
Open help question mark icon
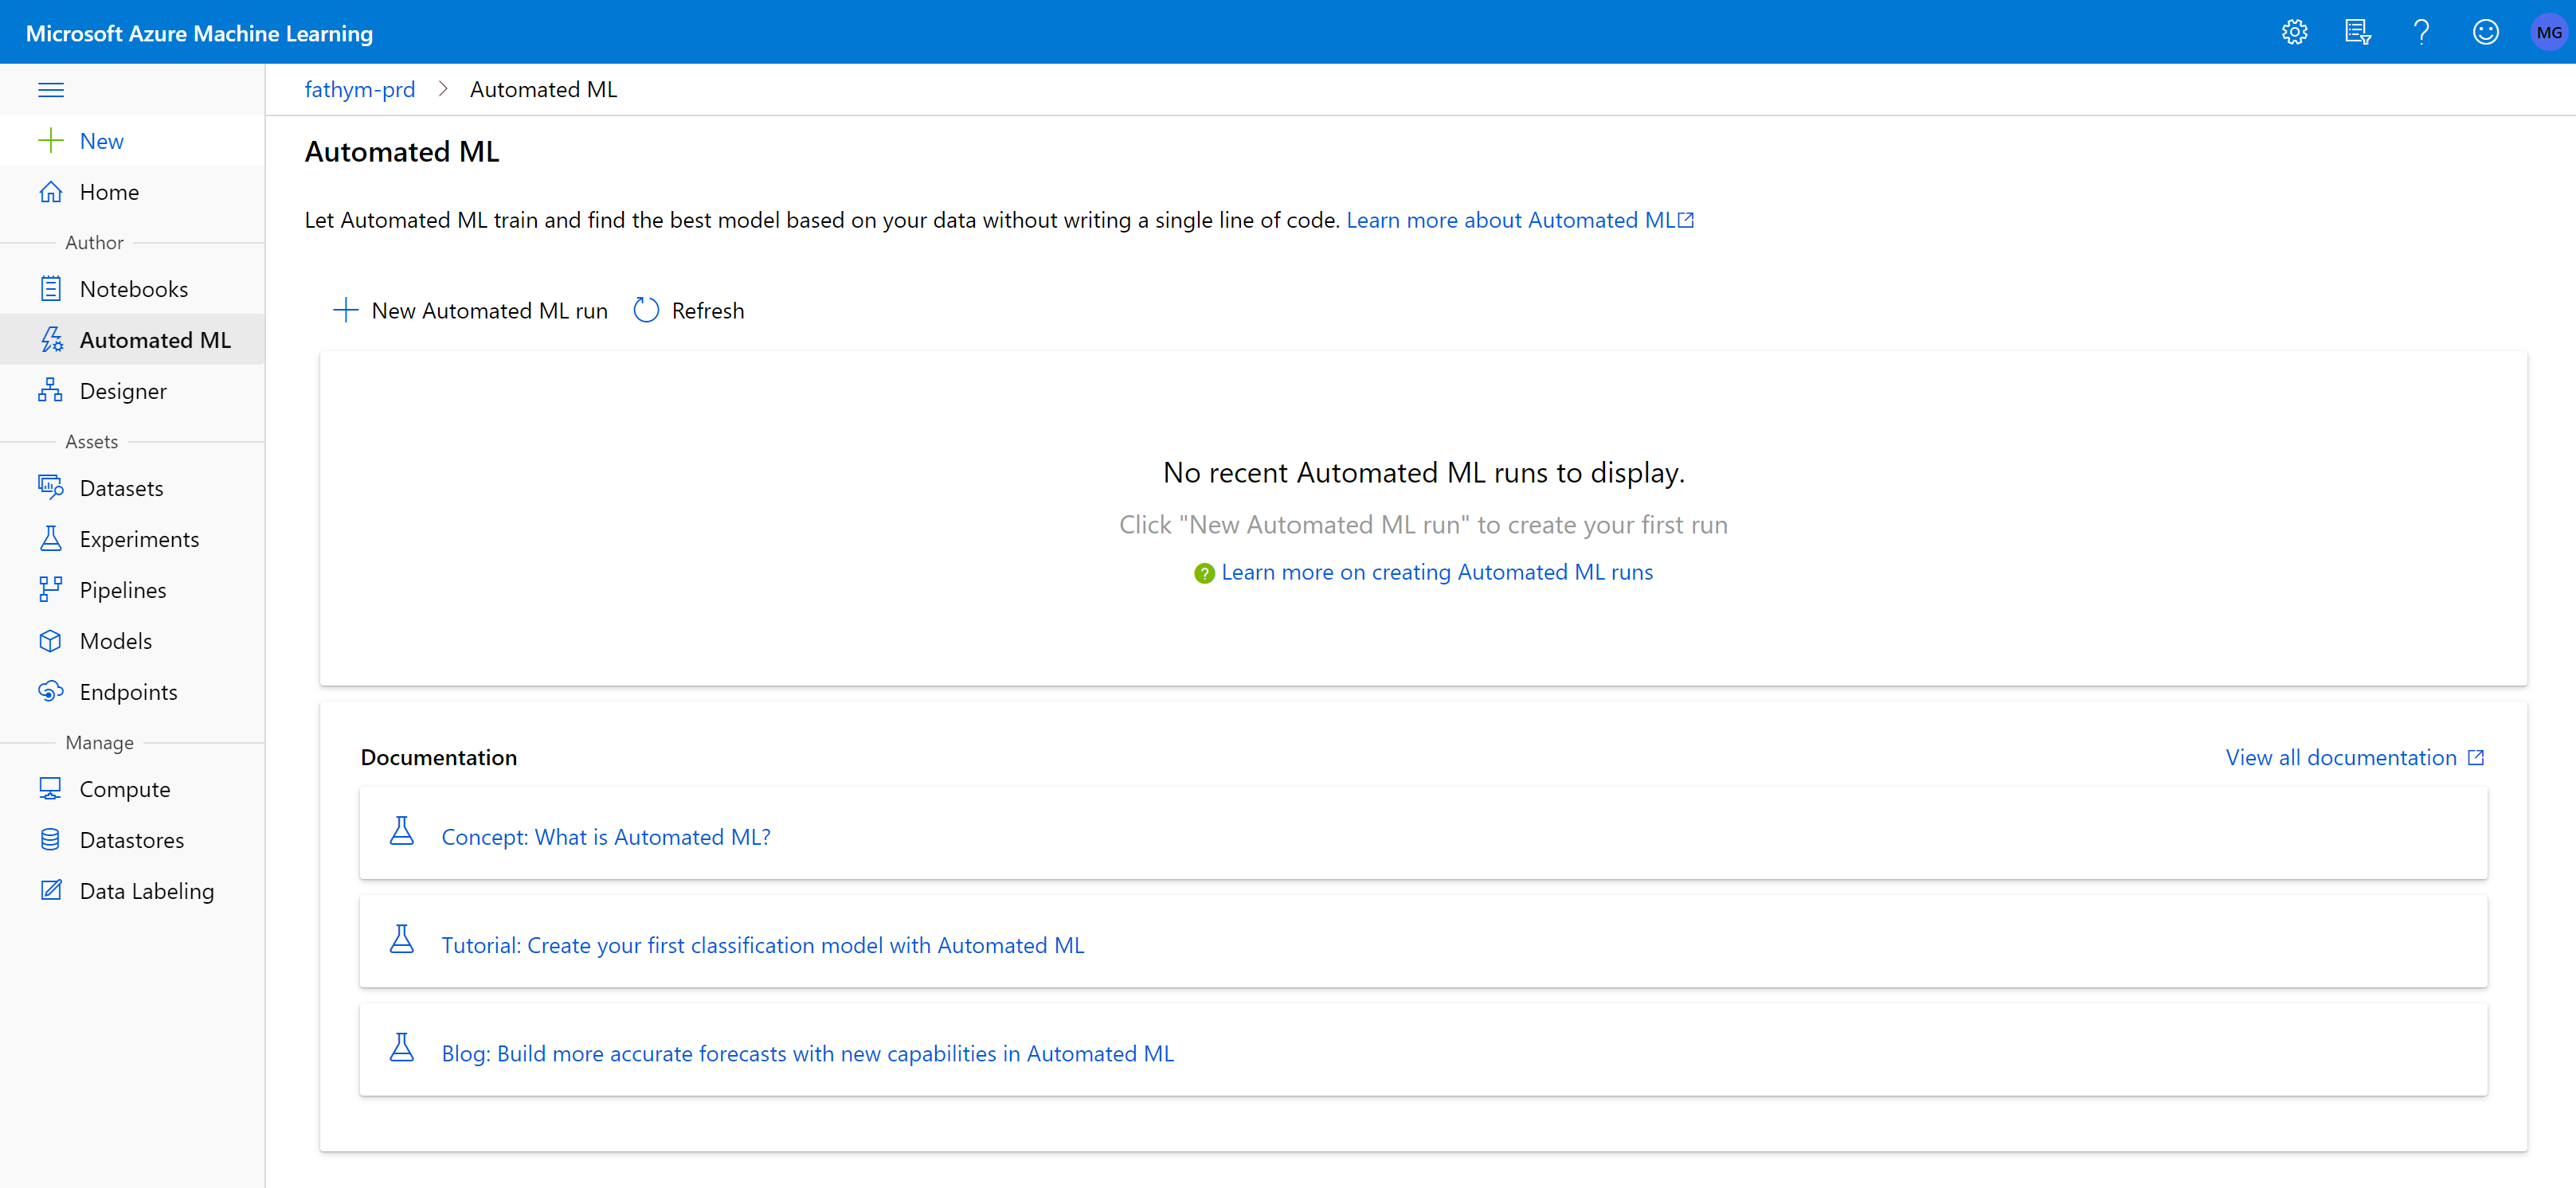[x=2421, y=32]
